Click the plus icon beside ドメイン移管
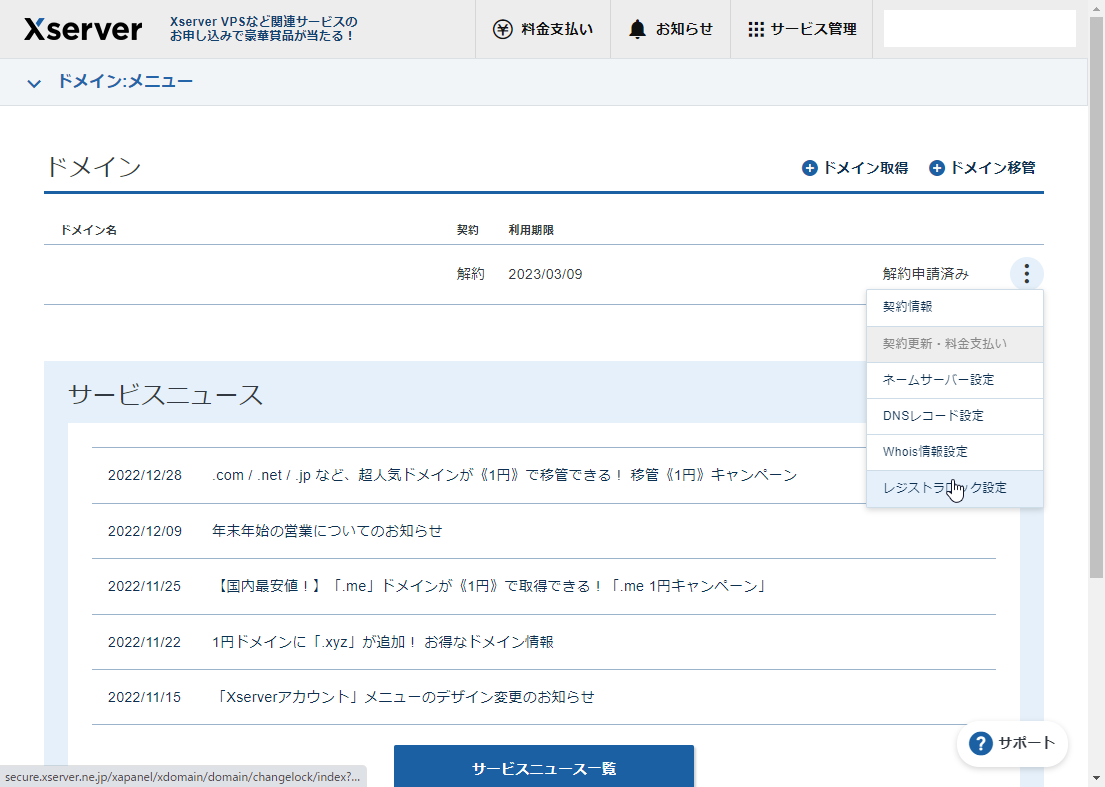The image size is (1105, 787). coord(936,168)
